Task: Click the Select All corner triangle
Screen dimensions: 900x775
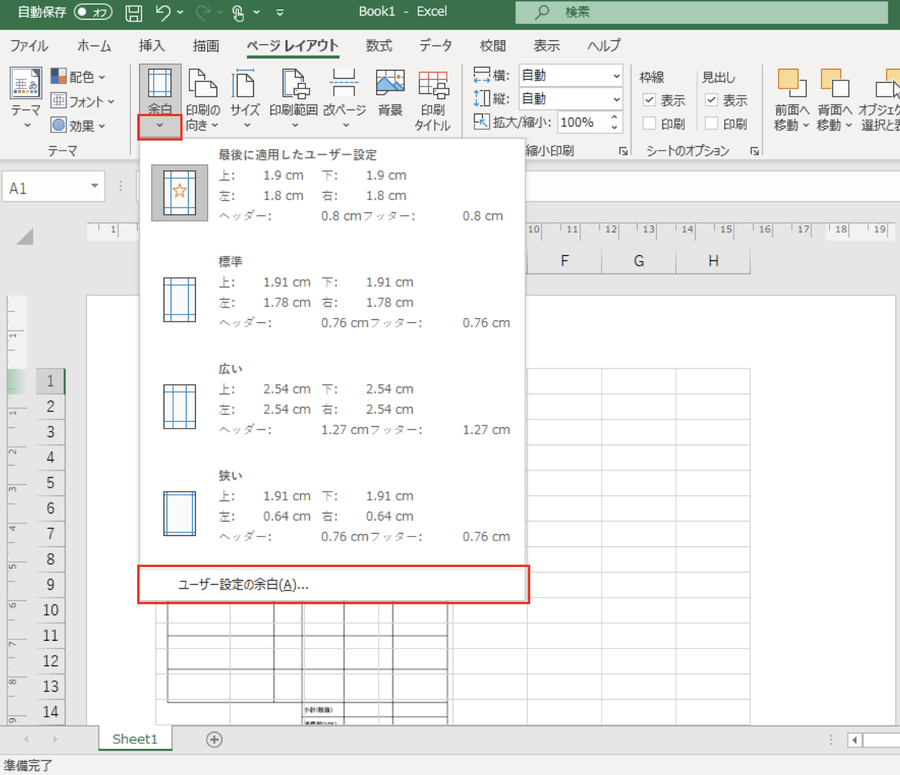Action: (x=25, y=236)
